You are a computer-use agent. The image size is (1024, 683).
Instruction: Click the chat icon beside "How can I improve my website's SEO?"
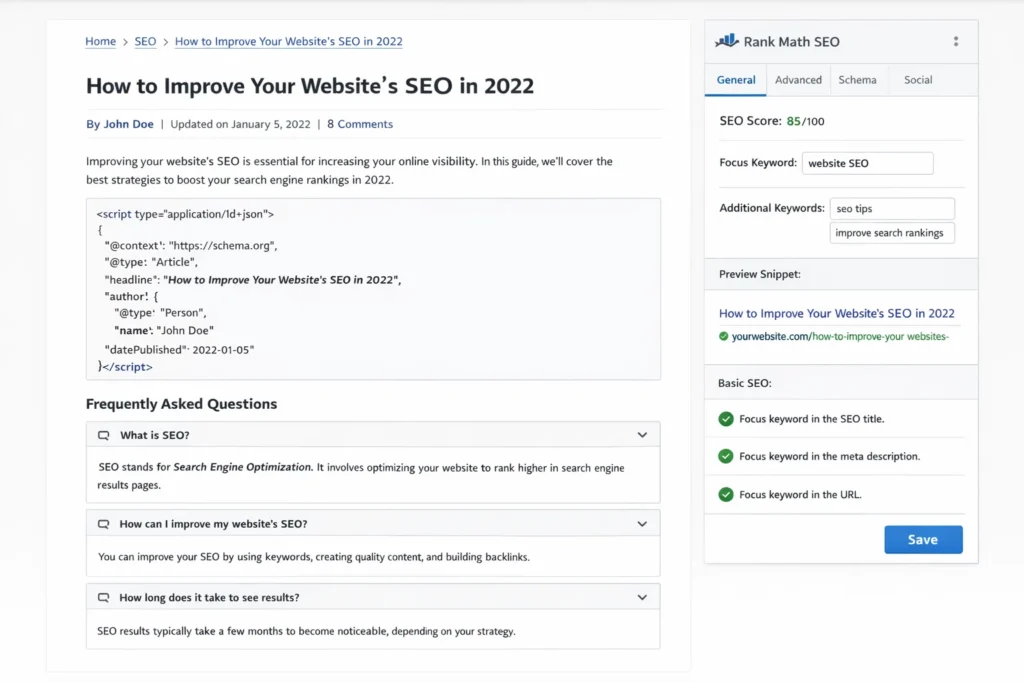[103, 523]
